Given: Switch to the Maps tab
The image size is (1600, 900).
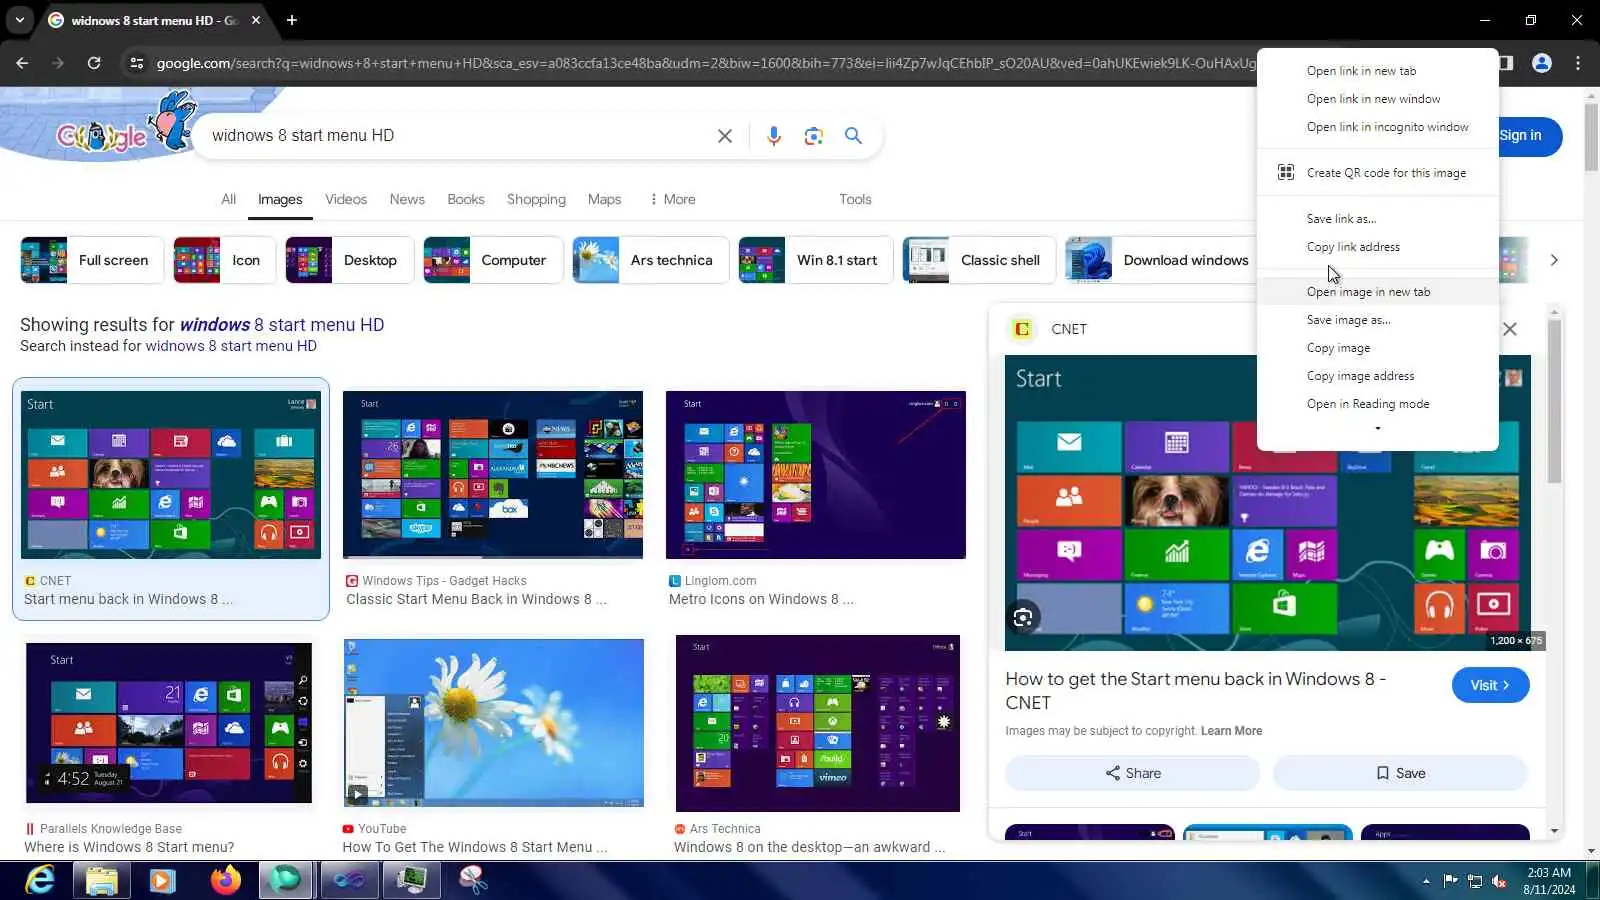Looking at the screenshot, I should (604, 199).
